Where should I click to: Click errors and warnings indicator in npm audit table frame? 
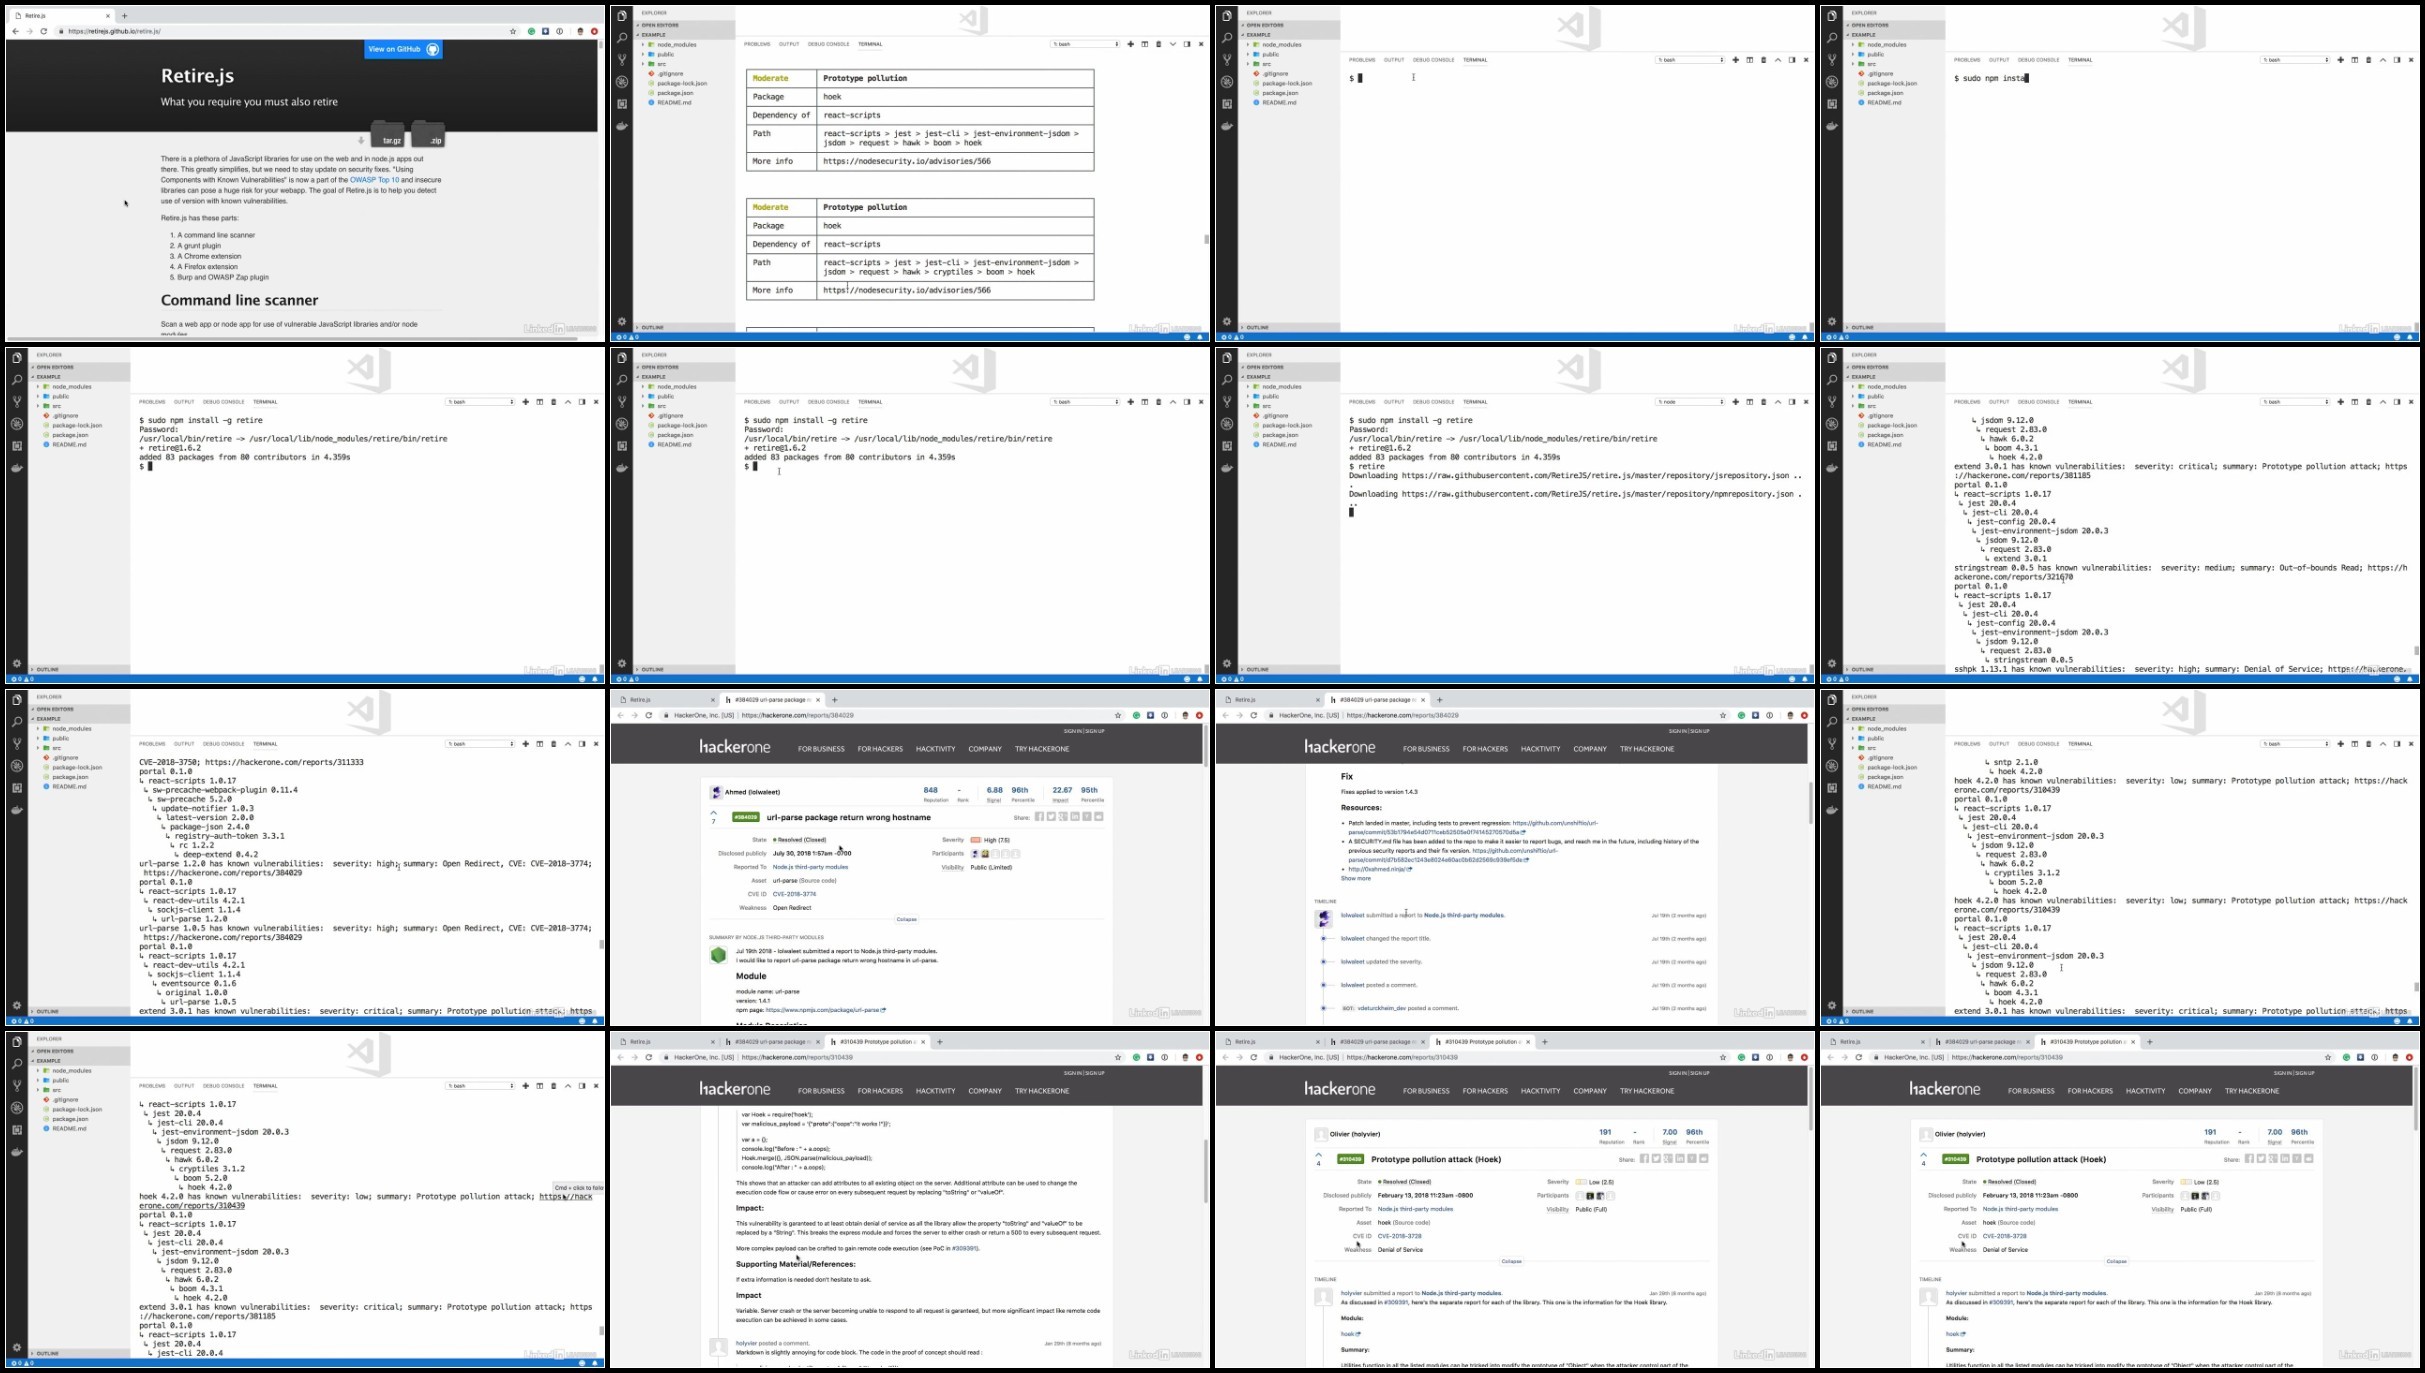coord(627,337)
